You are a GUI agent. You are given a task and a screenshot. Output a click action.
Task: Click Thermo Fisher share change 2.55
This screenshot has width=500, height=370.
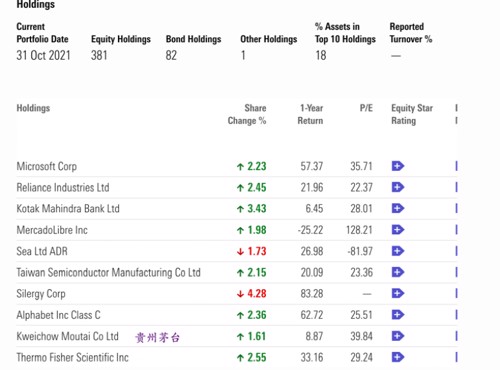point(257,357)
